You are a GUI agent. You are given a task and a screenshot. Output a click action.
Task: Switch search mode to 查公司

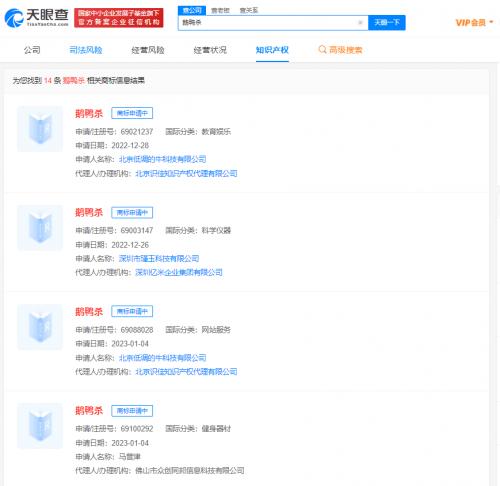(192, 10)
